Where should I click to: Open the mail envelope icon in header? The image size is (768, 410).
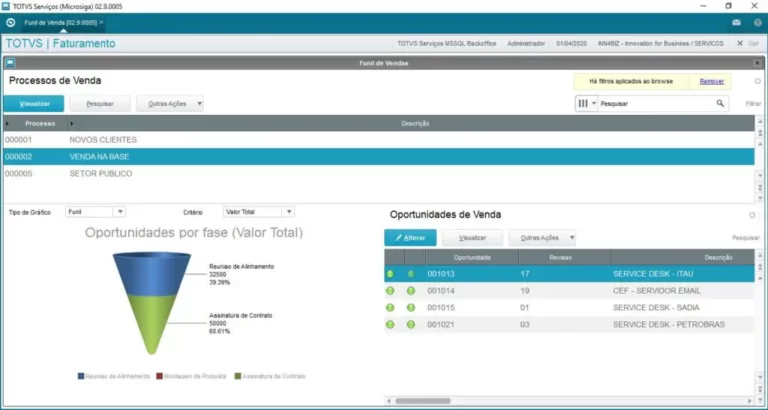(736, 21)
